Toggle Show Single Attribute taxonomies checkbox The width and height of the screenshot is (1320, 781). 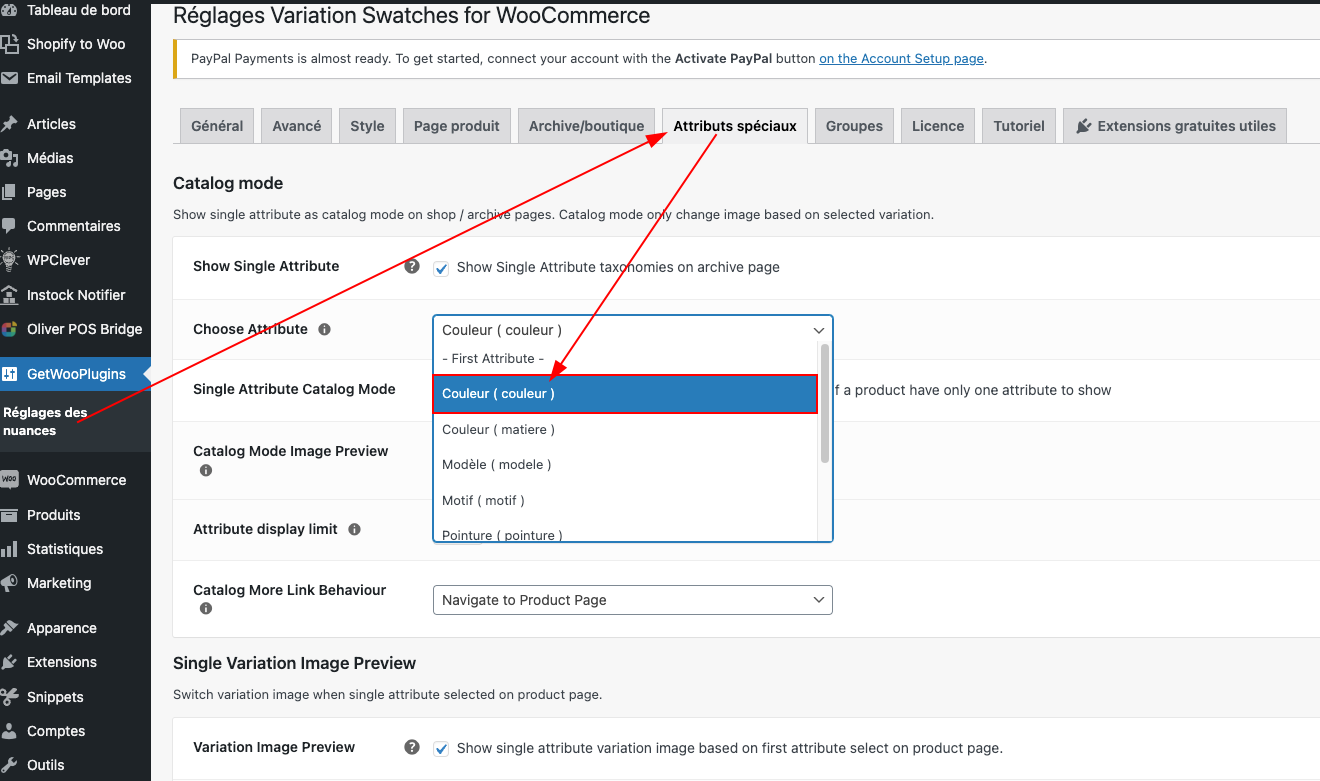click(441, 268)
